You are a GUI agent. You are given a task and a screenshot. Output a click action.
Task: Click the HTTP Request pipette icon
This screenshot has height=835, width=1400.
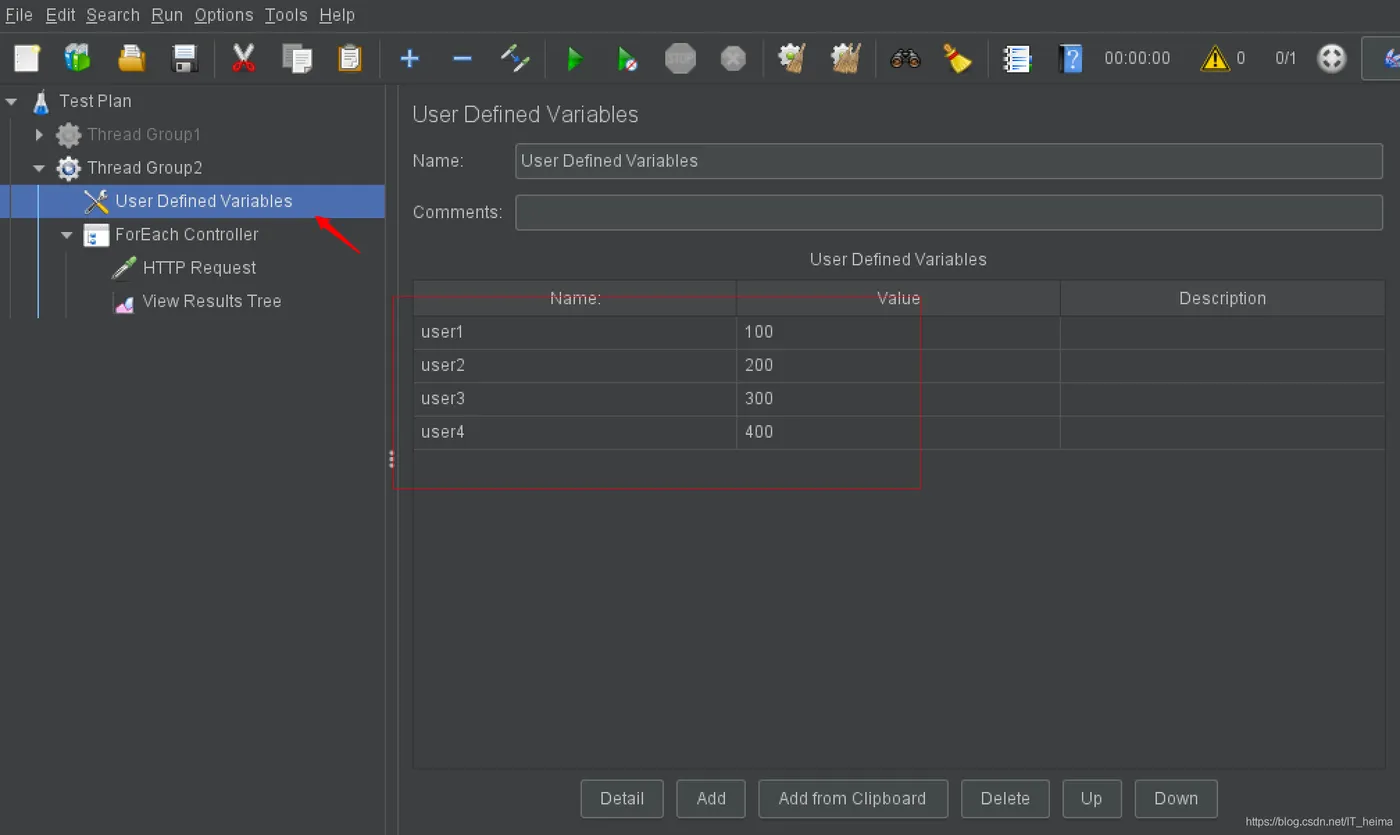(124, 268)
